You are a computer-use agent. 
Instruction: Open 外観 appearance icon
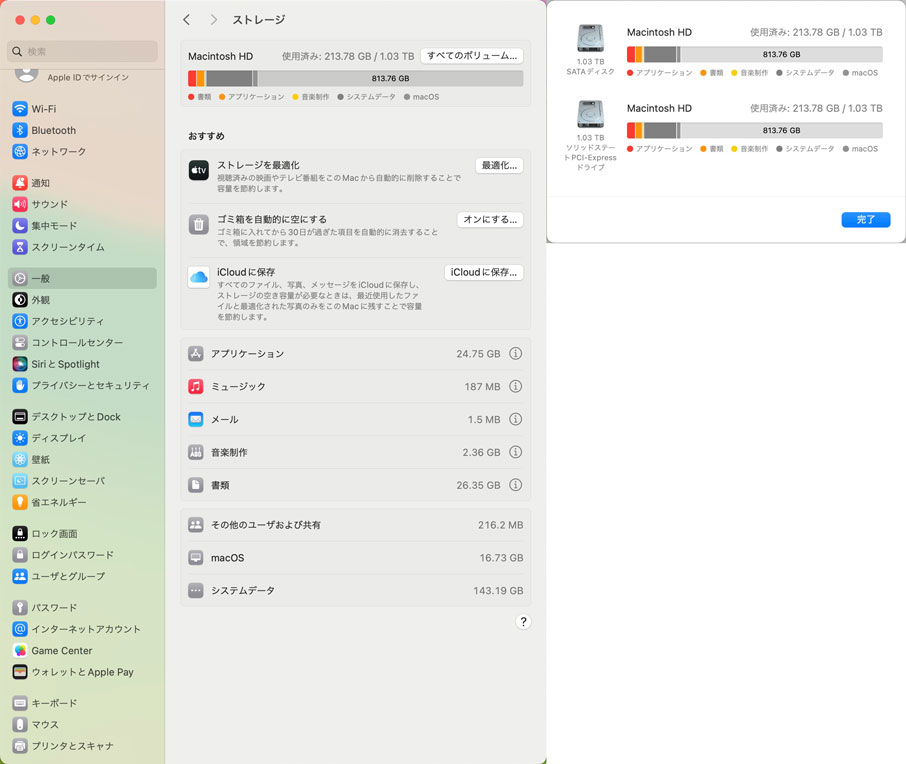[20, 299]
